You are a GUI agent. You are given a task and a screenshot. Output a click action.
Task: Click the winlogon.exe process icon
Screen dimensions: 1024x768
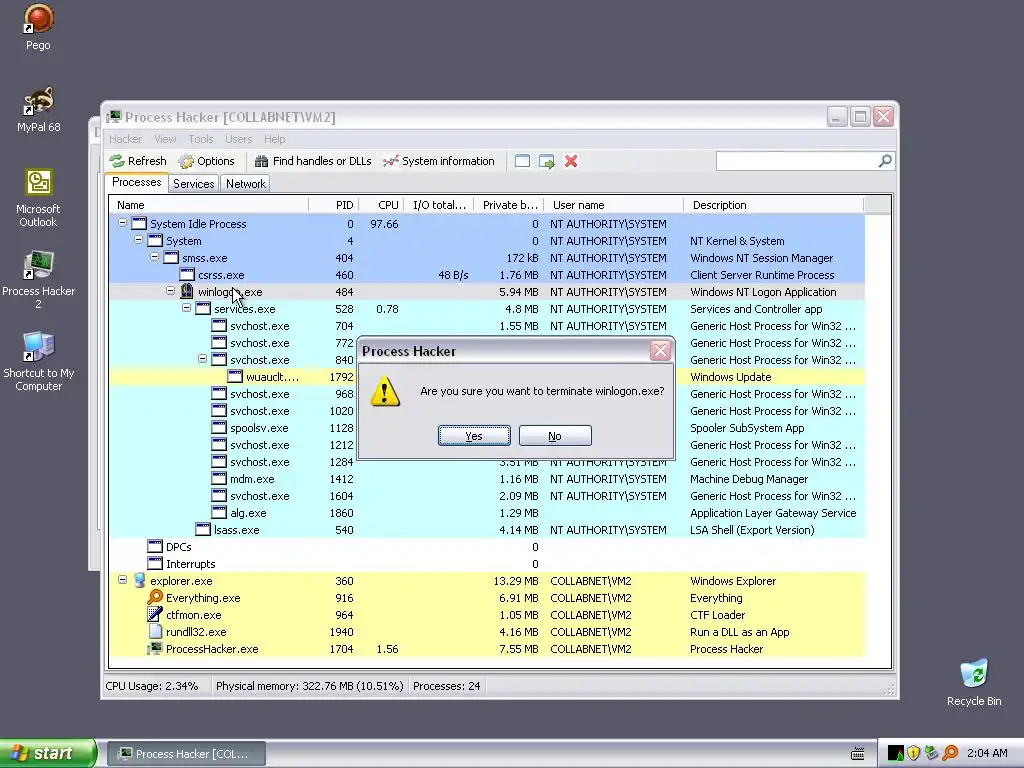tap(187, 291)
